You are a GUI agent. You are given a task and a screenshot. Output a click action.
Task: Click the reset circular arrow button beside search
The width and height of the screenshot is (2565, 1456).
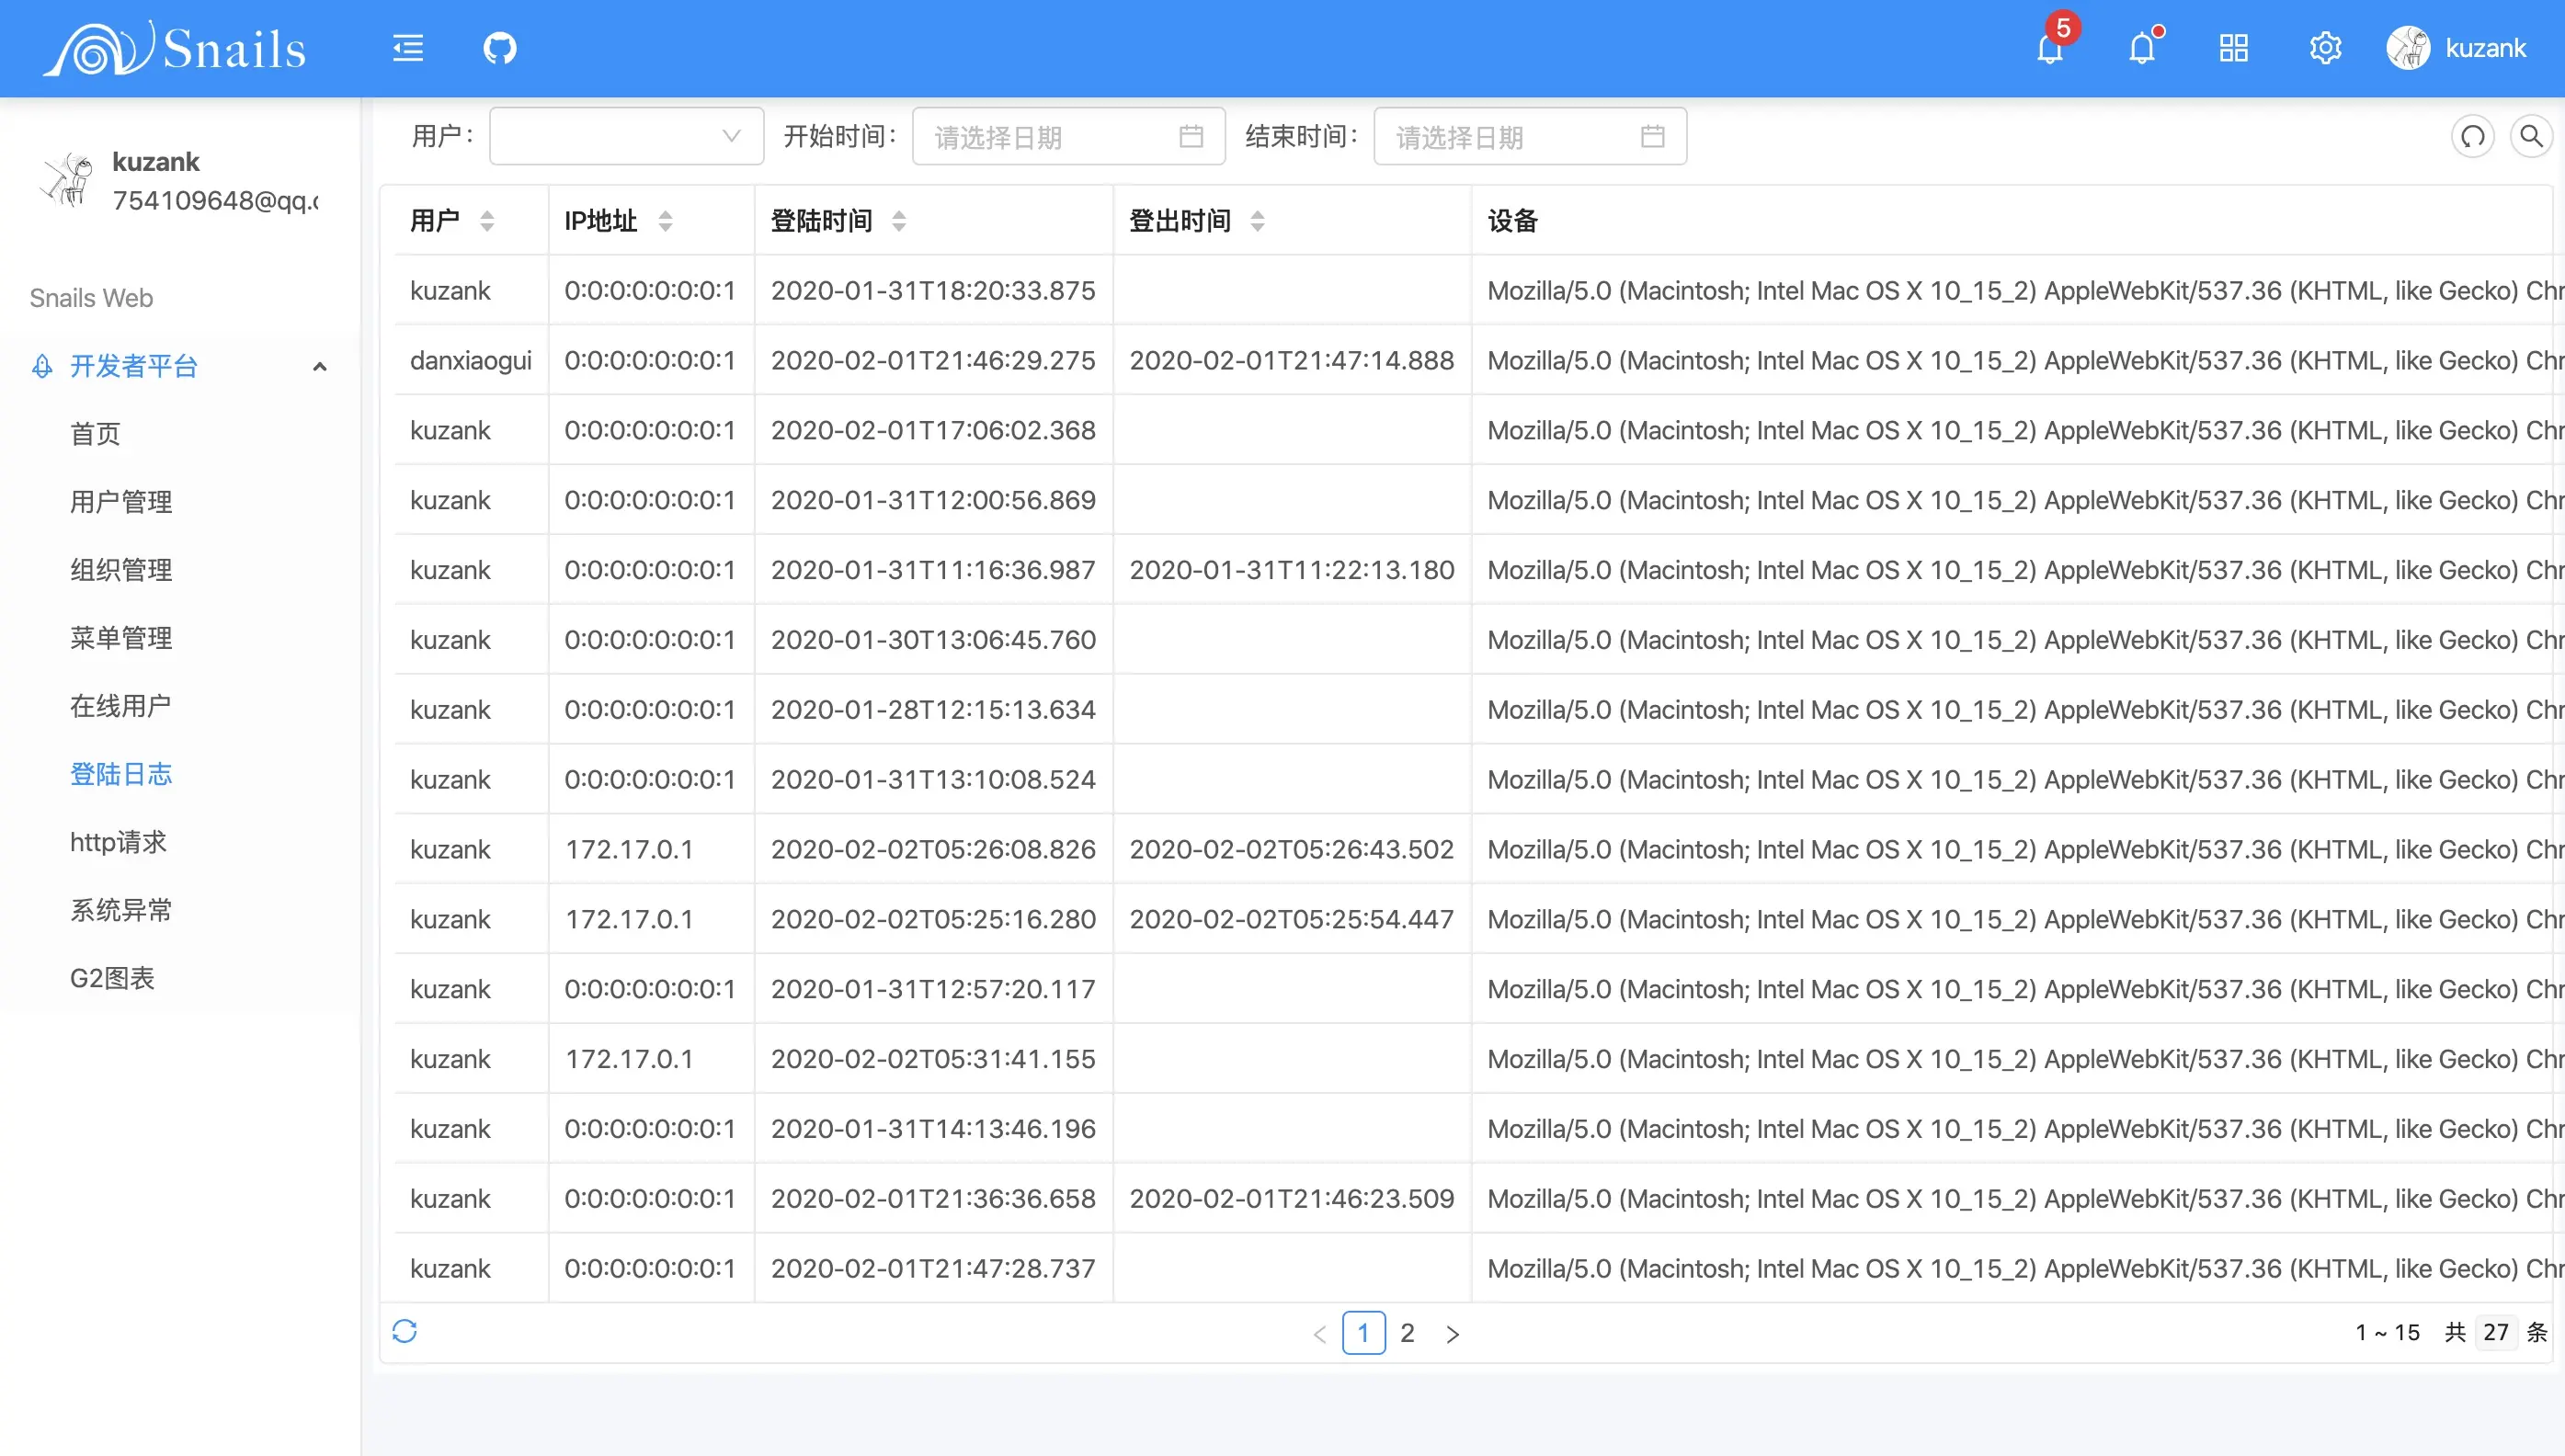tap(2472, 136)
